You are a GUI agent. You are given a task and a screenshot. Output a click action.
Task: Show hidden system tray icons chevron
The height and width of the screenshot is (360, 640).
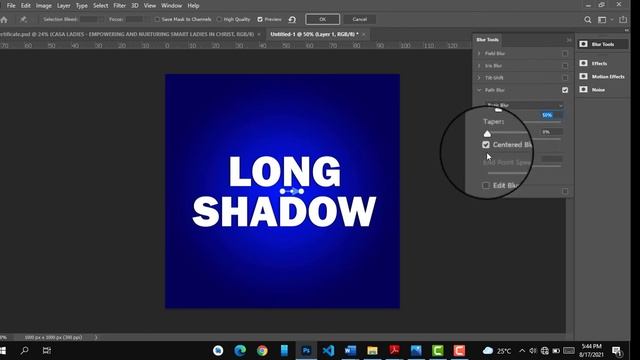coord(522,350)
